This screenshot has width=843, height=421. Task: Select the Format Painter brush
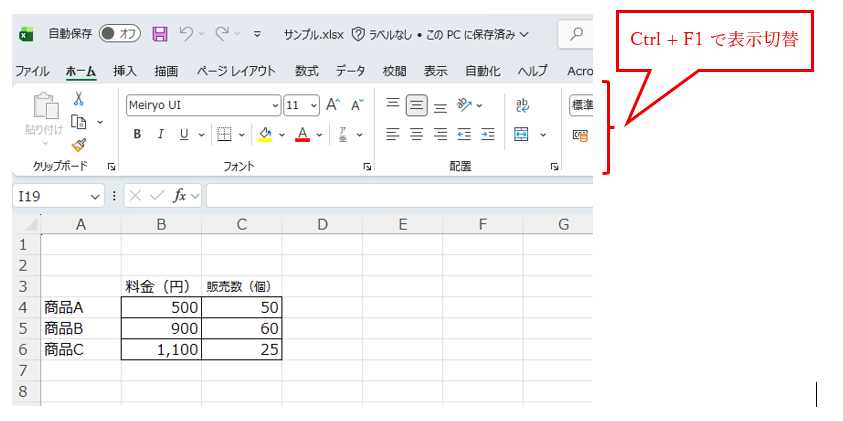(x=78, y=145)
